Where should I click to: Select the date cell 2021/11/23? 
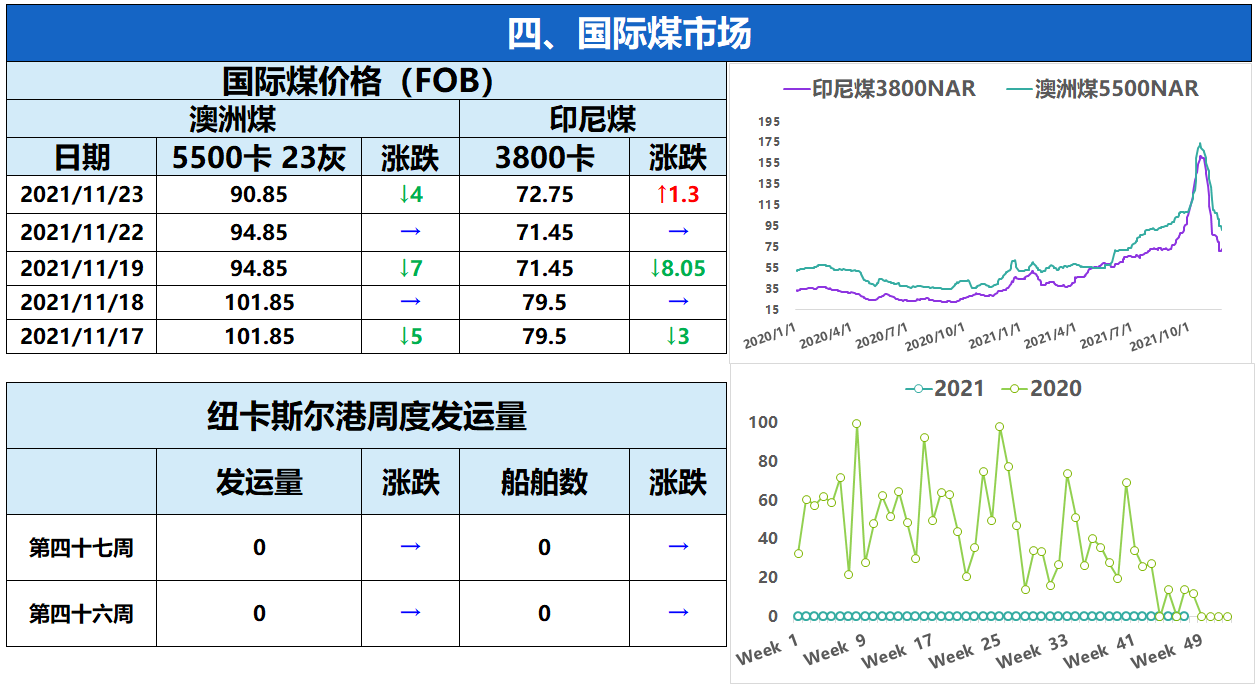point(82,194)
